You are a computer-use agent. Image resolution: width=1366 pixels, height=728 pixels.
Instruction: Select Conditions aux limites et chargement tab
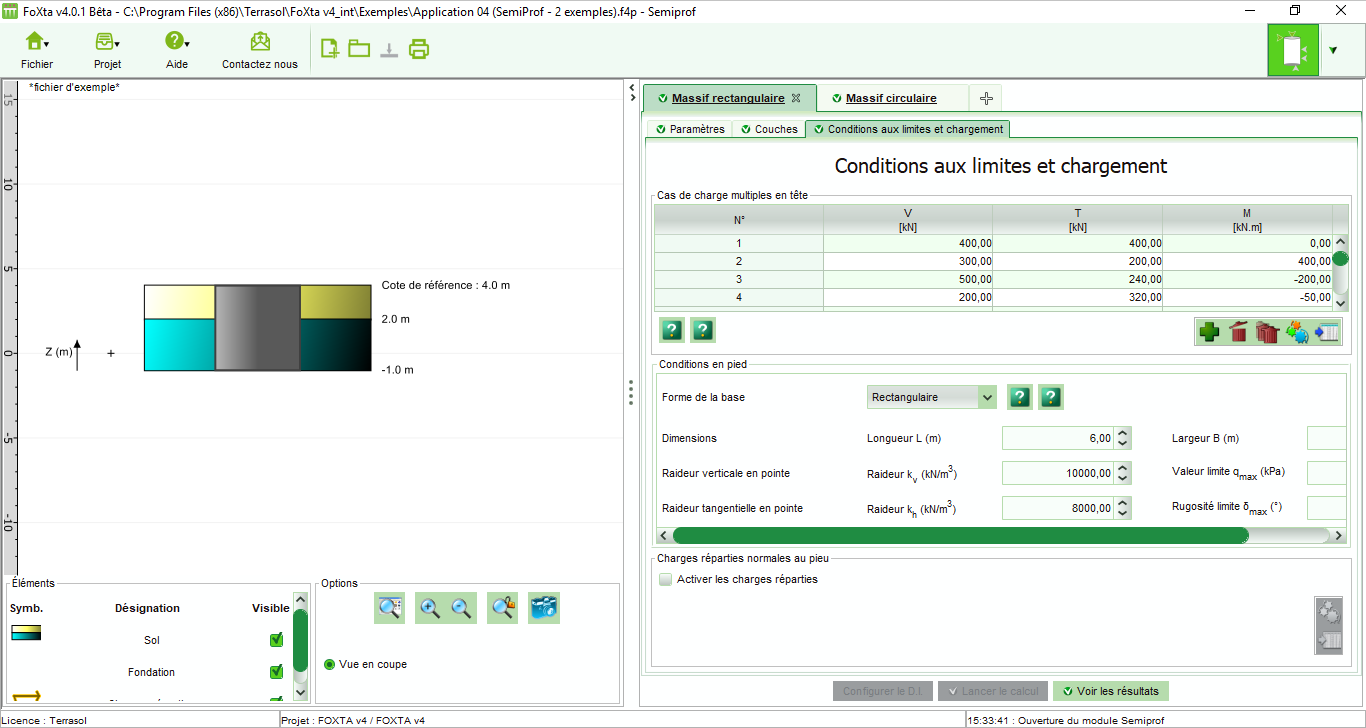(908, 129)
